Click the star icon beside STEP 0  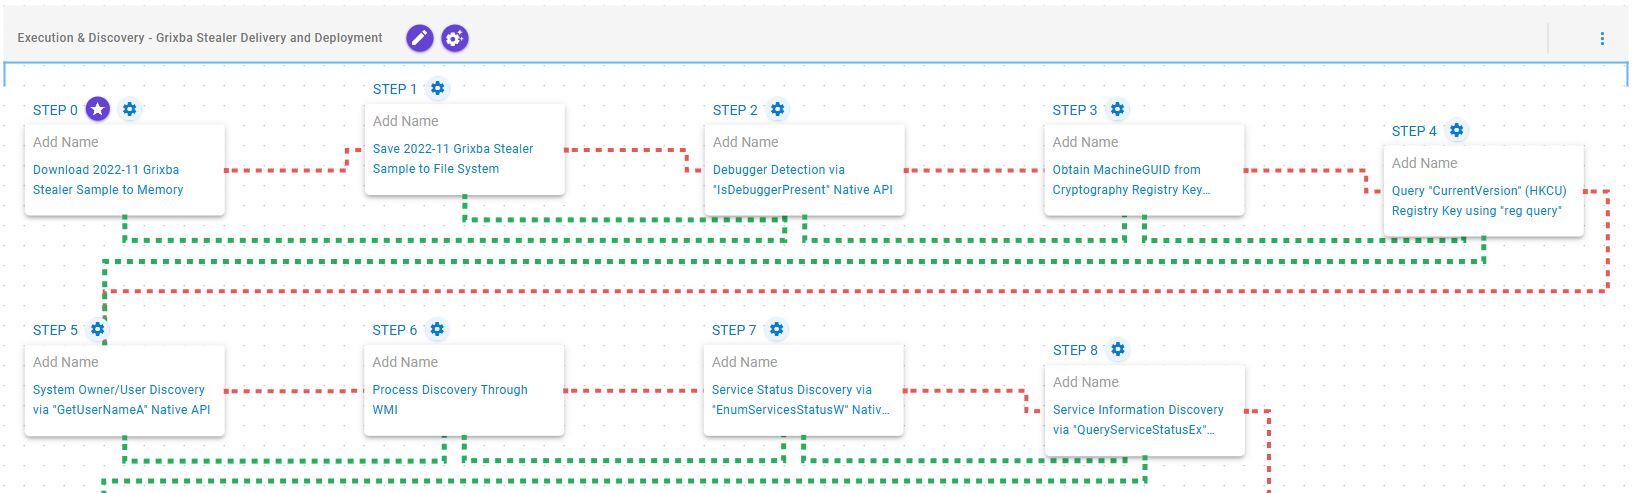[98, 109]
